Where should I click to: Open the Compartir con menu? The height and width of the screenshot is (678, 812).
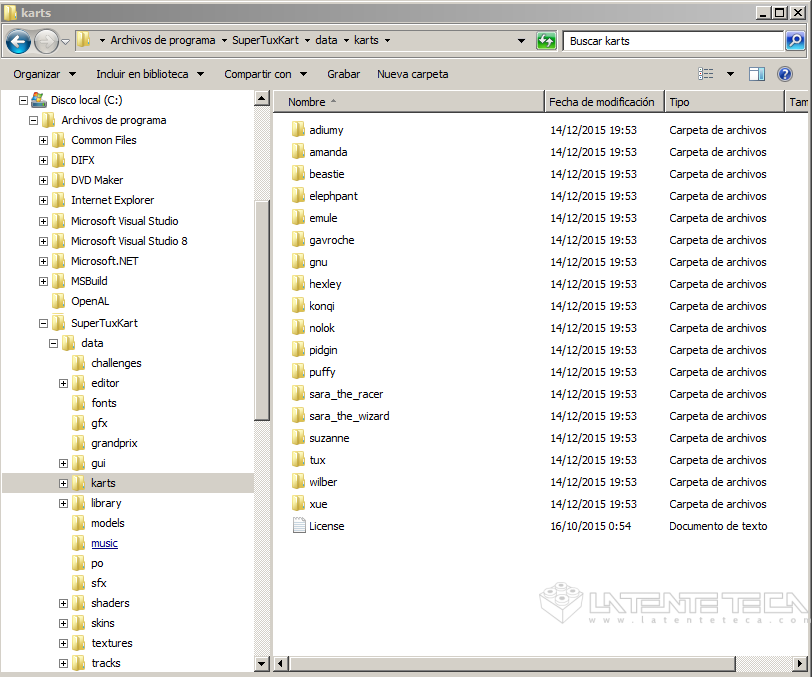tap(265, 74)
